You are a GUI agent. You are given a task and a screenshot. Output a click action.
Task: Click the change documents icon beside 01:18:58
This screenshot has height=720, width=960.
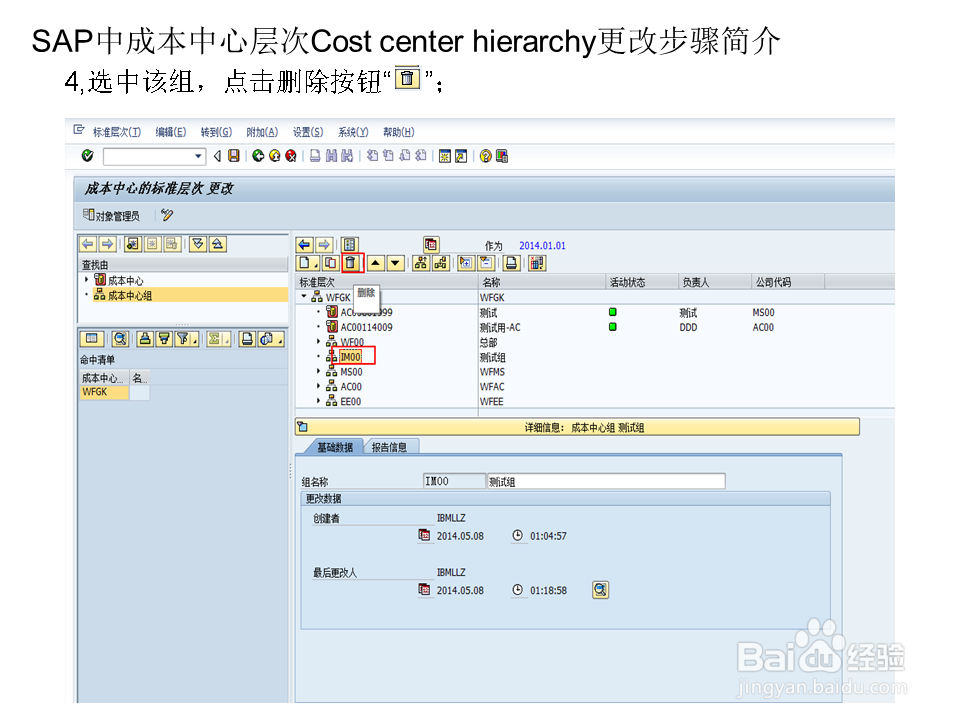point(600,590)
